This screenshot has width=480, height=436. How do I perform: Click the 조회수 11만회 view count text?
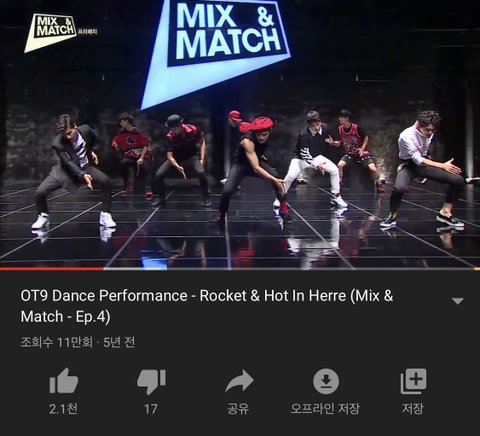(56, 342)
